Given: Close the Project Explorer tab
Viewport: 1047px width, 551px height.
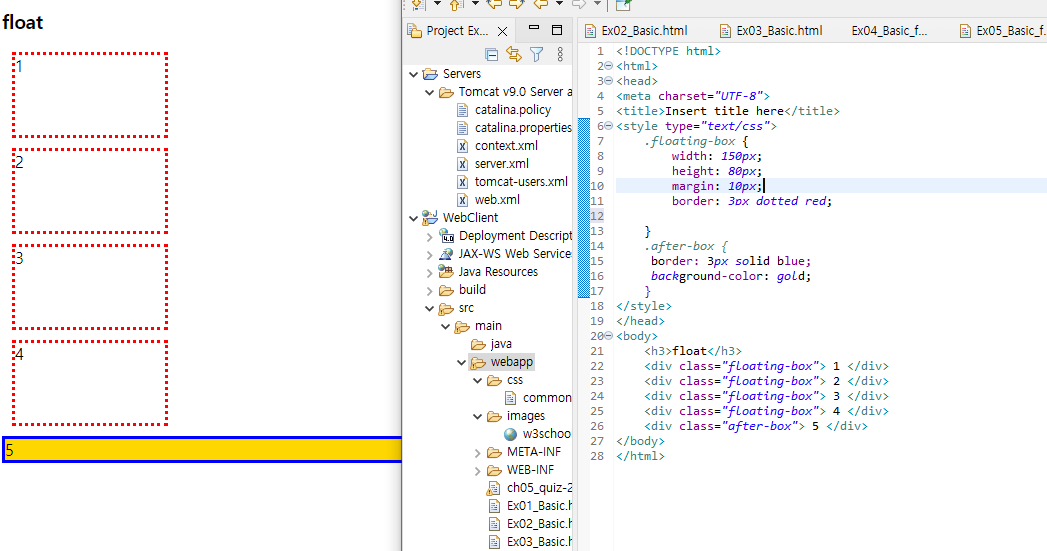Looking at the screenshot, I should pos(503,31).
